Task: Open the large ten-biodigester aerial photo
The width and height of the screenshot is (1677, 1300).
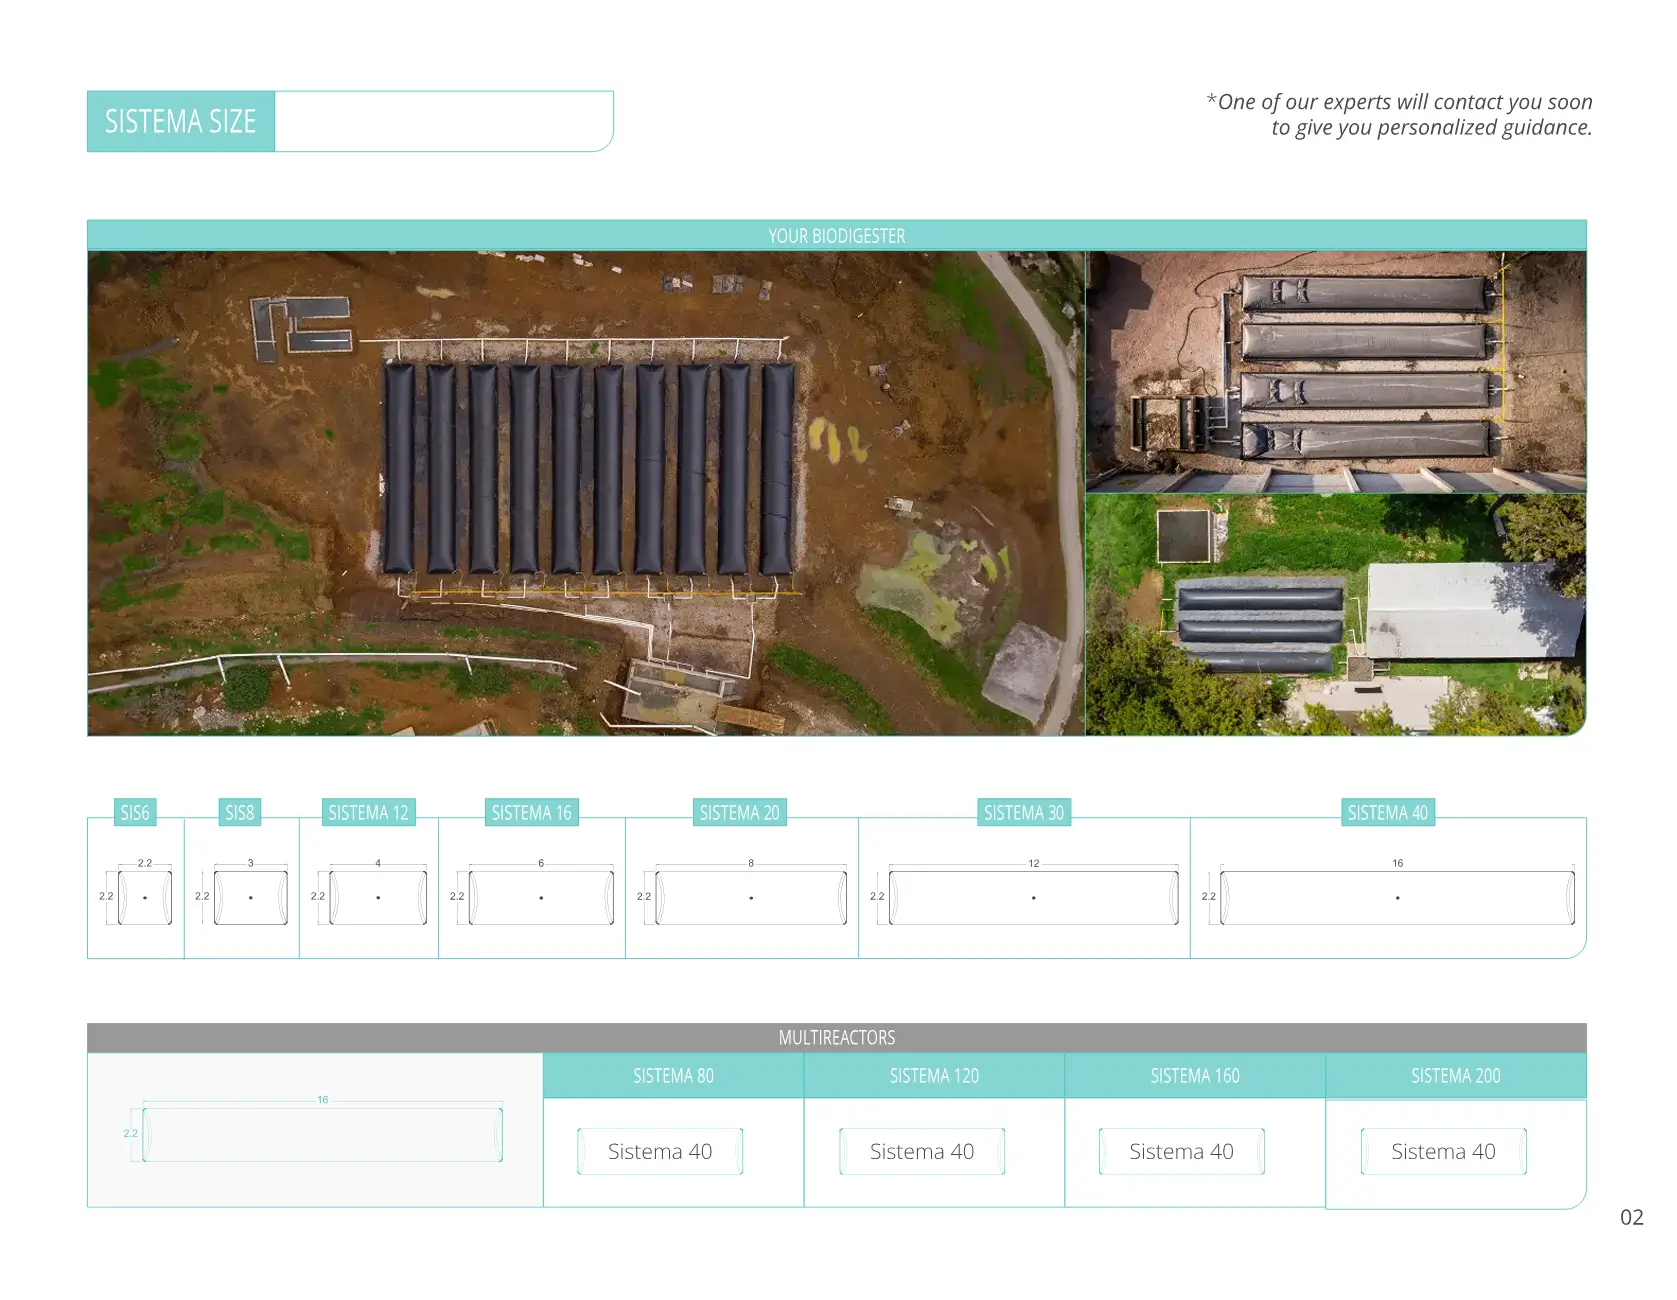Action: pos(586,493)
